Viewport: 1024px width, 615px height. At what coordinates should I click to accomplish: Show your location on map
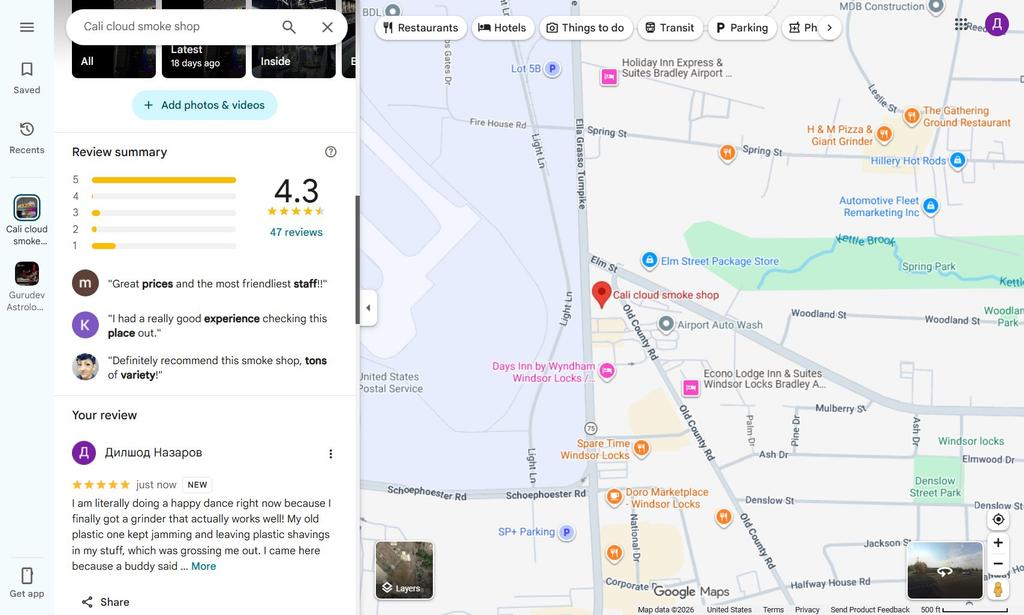(x=998, y=520)
